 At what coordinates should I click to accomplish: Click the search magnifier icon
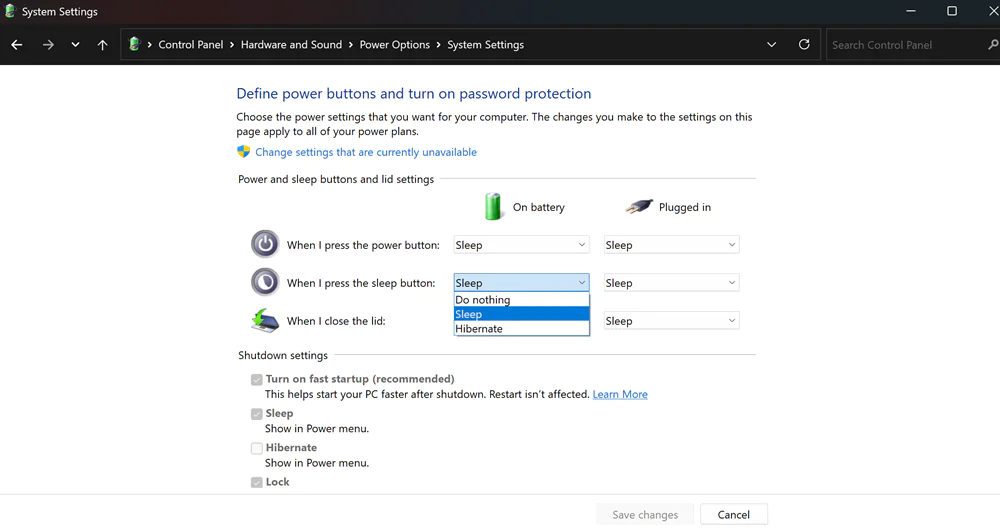pyautogui.click(x=992, y=45)
